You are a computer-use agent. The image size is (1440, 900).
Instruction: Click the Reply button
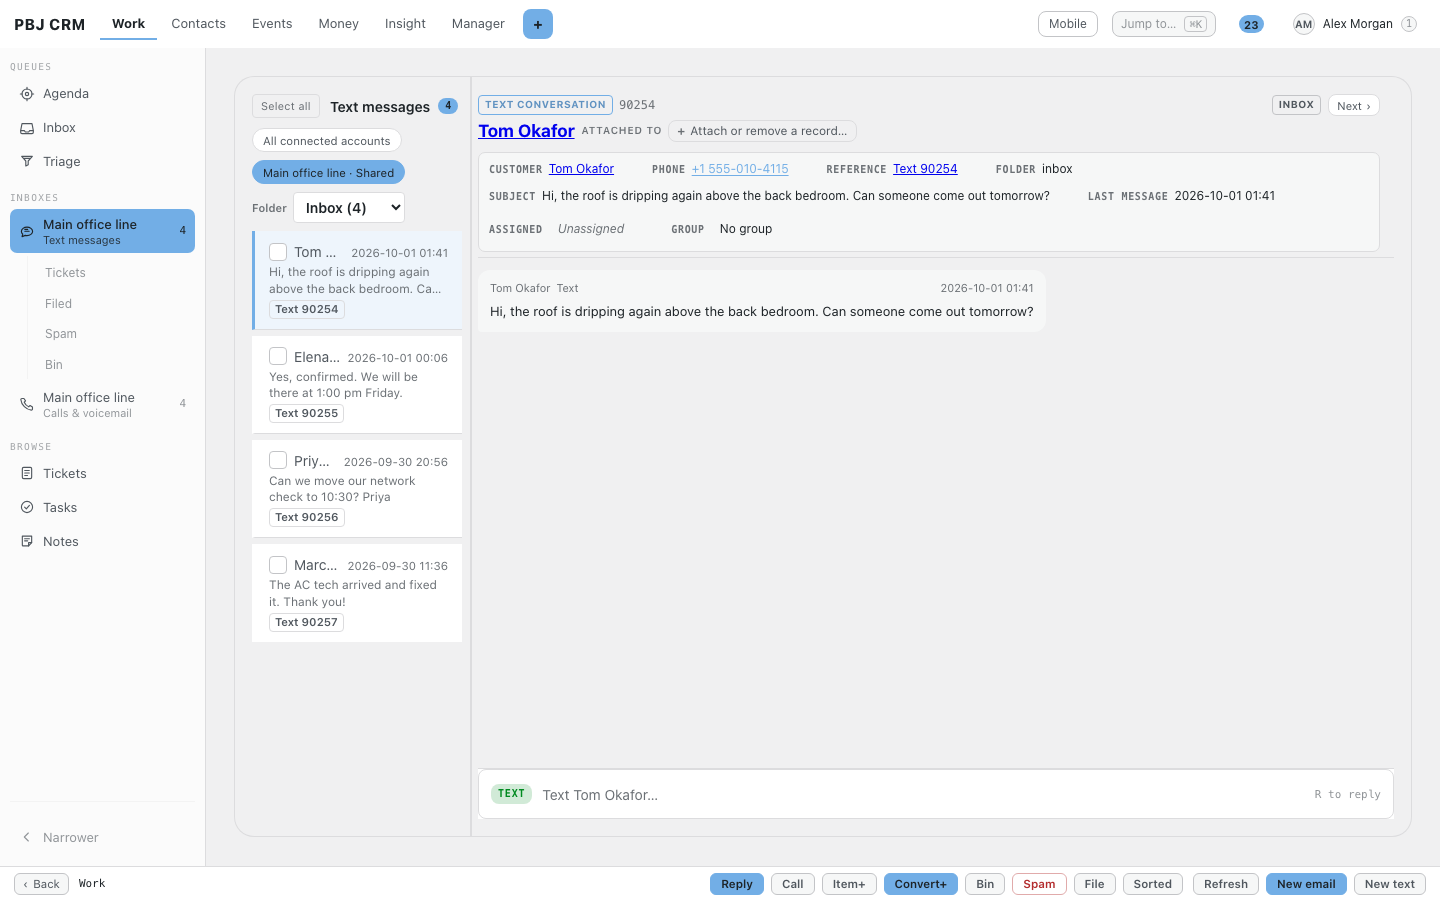tap(737, 884)
